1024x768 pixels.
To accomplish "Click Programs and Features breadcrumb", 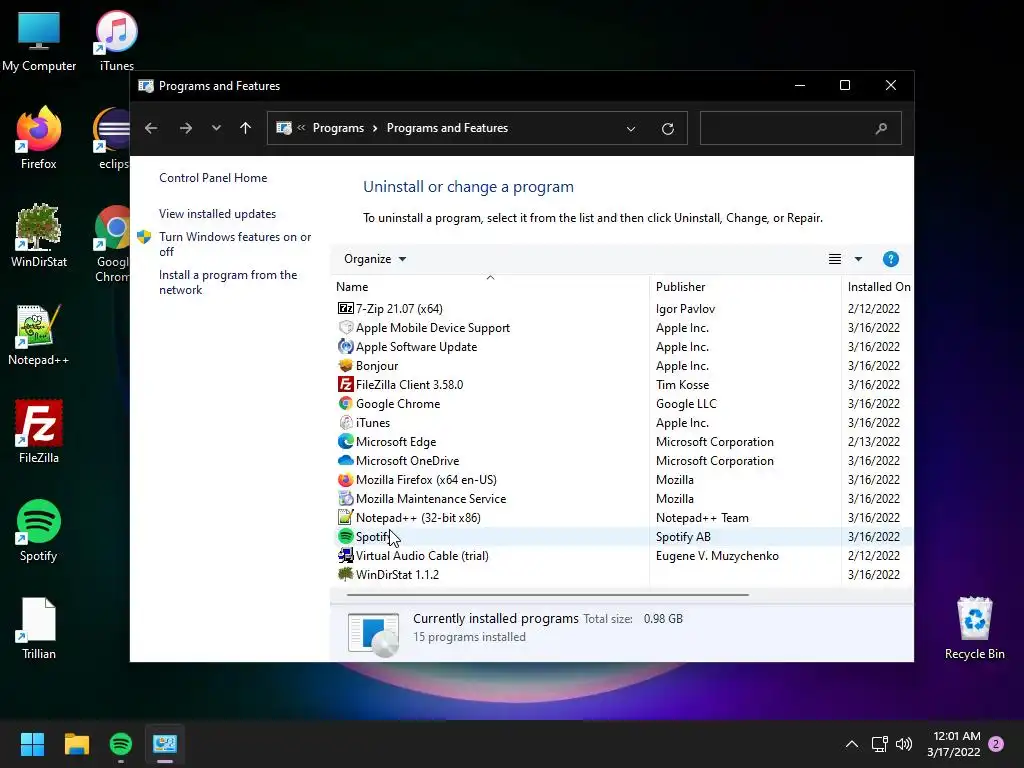I will (x=447, y=128).
